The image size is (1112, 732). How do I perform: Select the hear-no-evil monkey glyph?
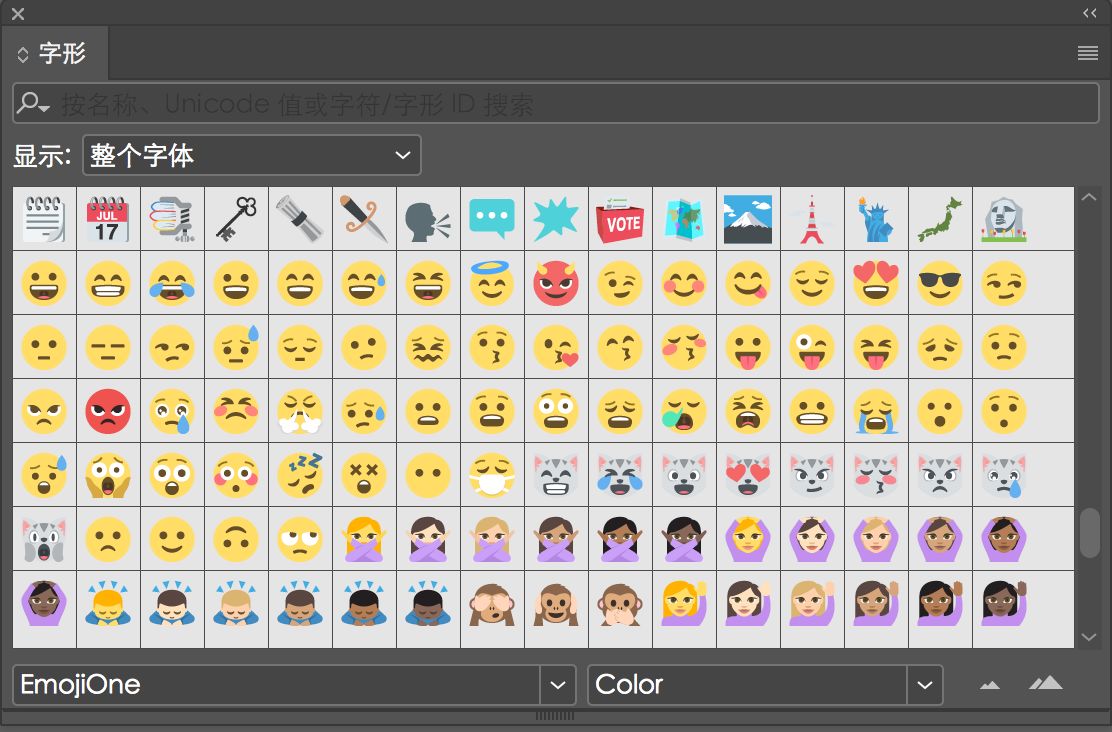click(556, 603)
